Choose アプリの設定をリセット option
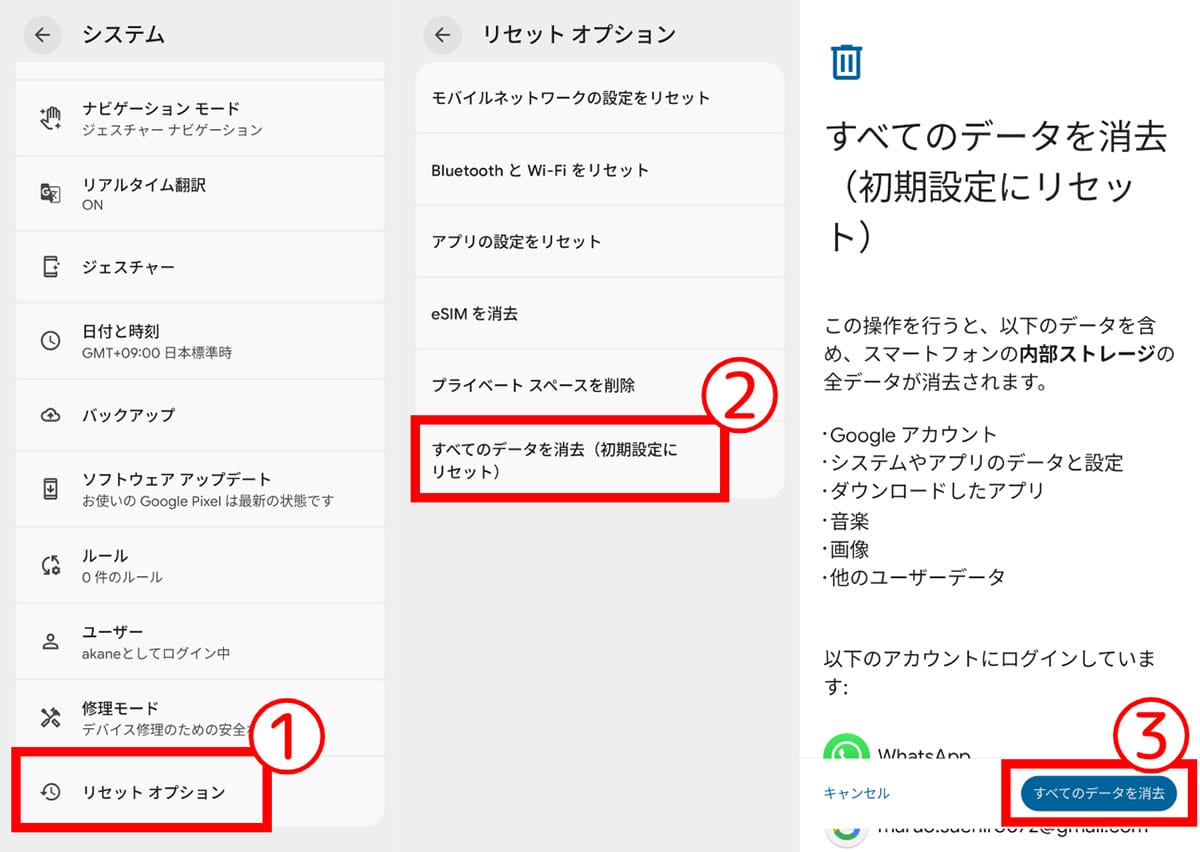The width and height of the screenshot is (1200, 852). click(x=516, y=242)
